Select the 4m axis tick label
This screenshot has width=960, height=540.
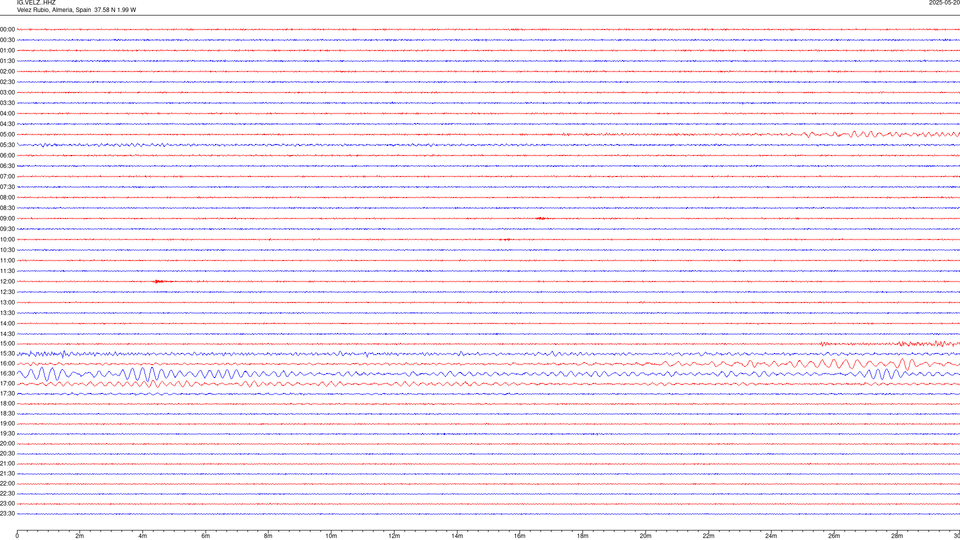[x=143, y=536]
